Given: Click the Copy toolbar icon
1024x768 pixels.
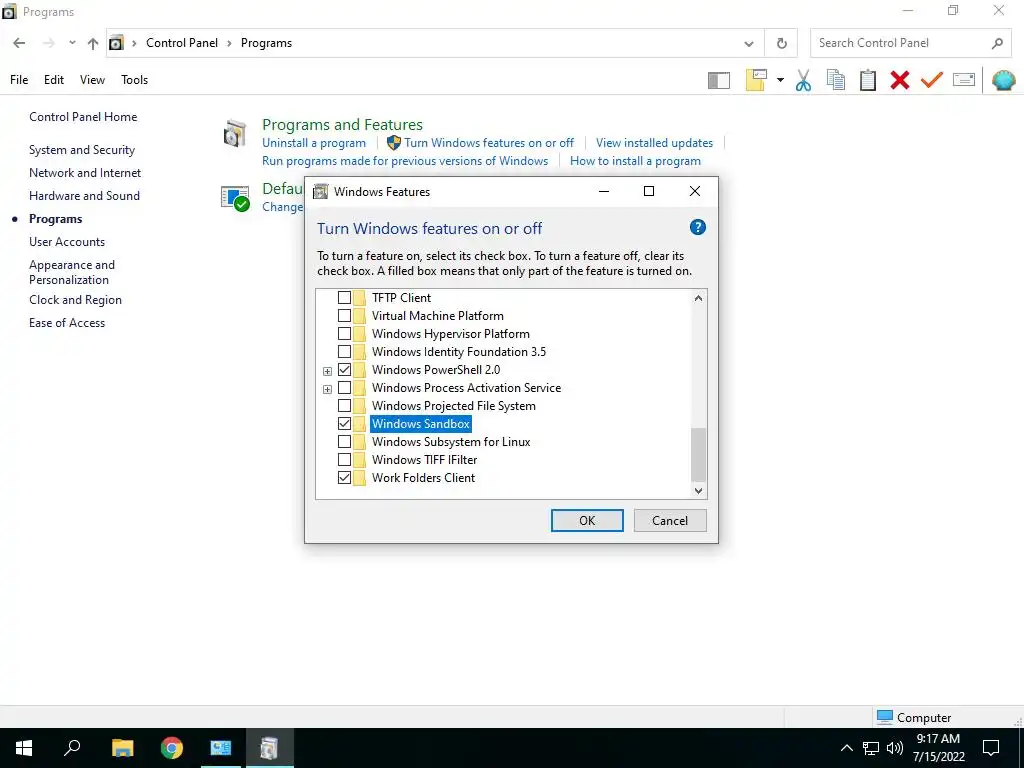Looking at the screenshot, I should (x=835, y=80).
